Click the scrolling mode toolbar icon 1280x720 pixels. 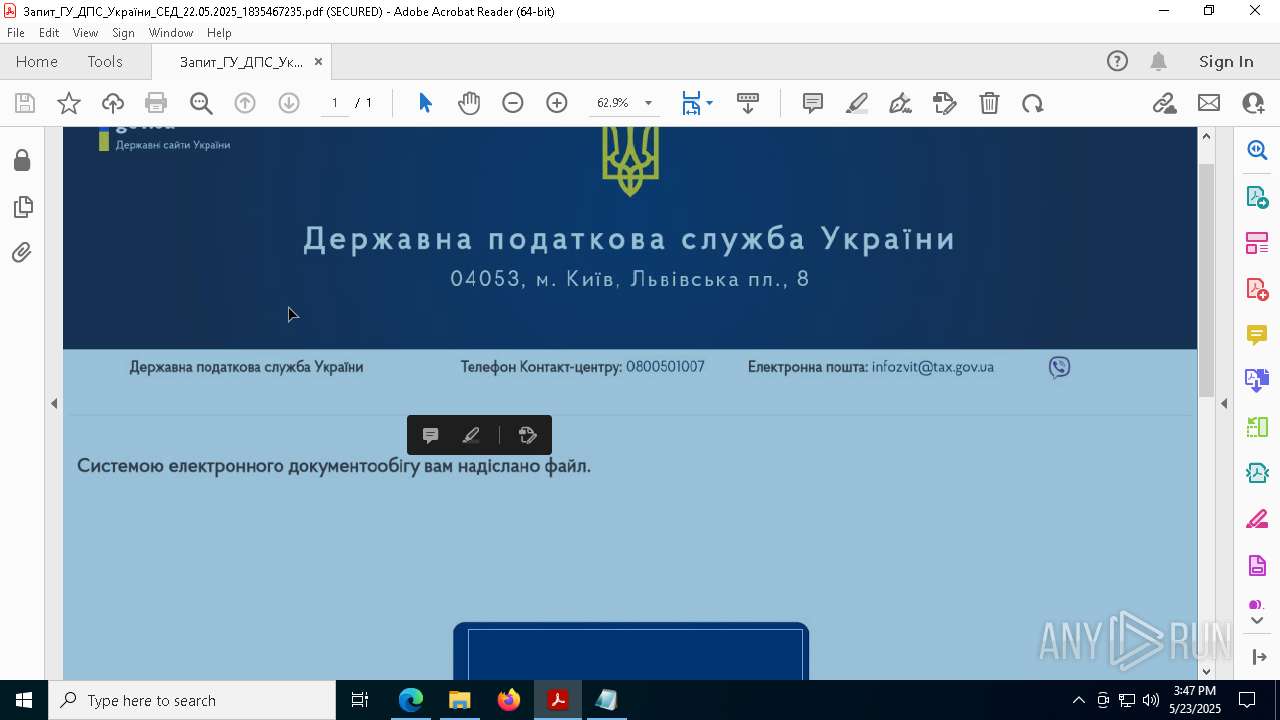pos(748,103)
